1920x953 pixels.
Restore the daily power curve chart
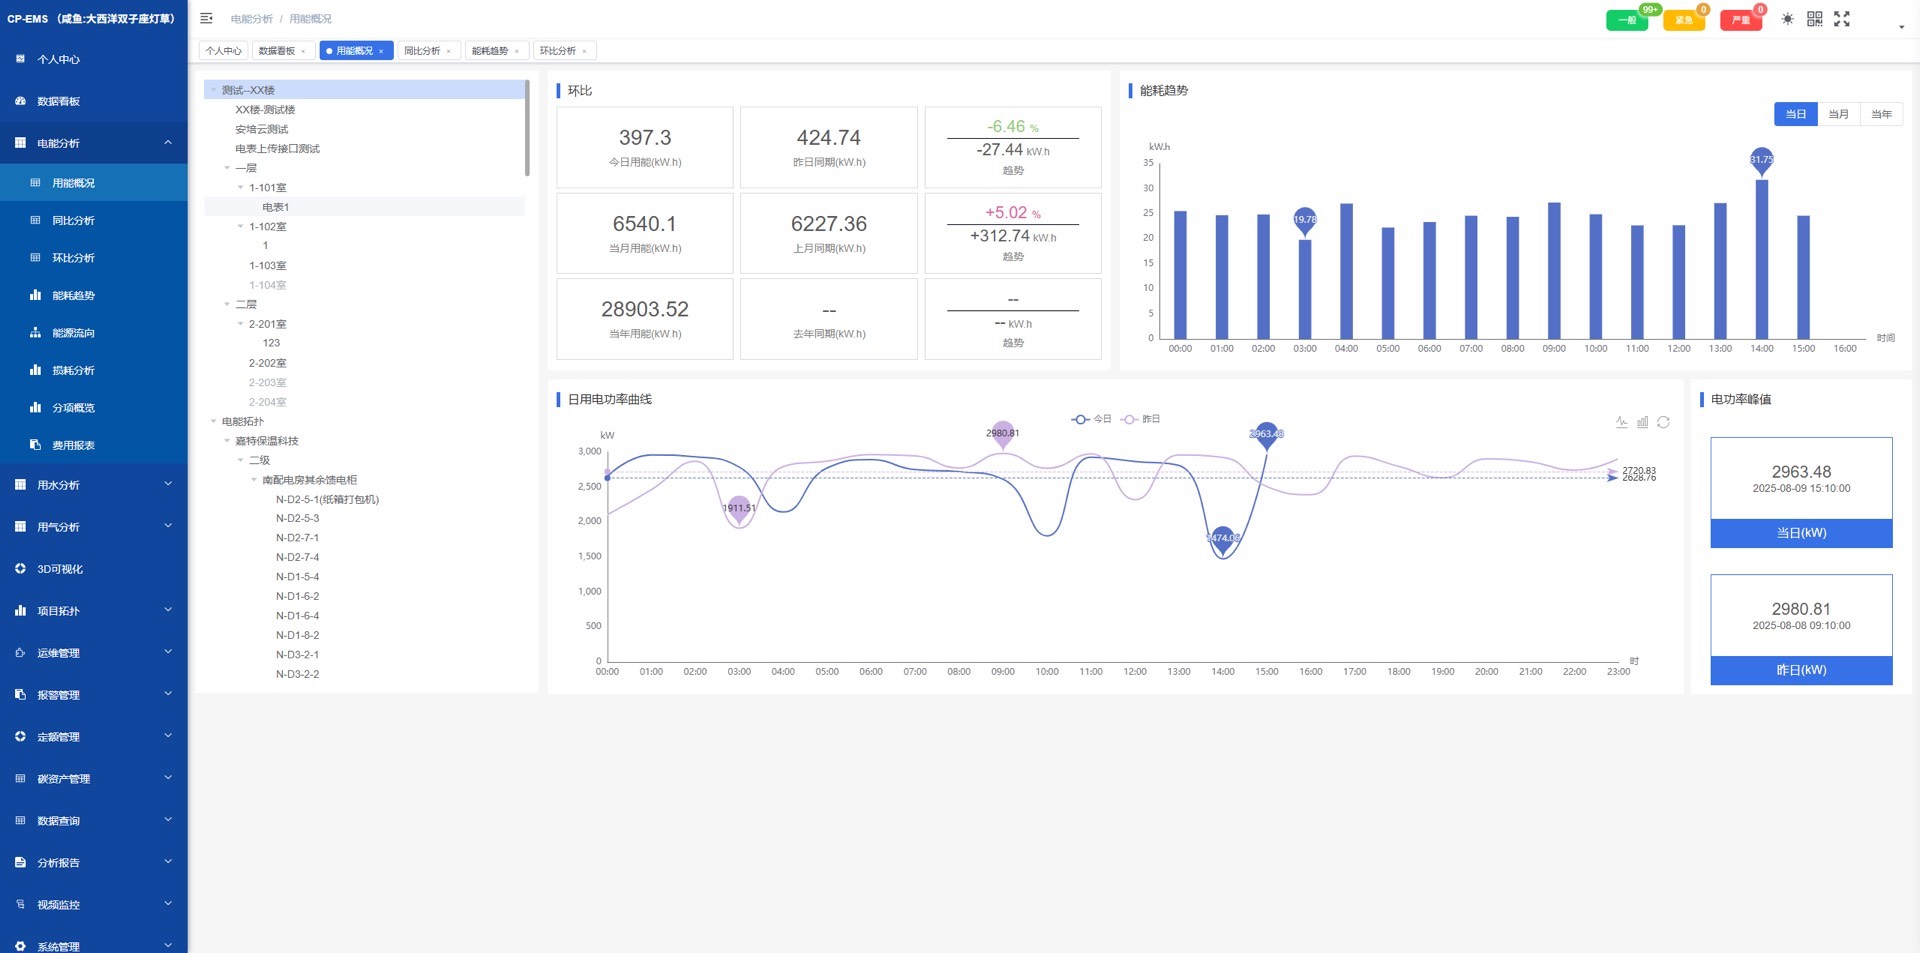pyautogui.click(x=1663, y=422)
